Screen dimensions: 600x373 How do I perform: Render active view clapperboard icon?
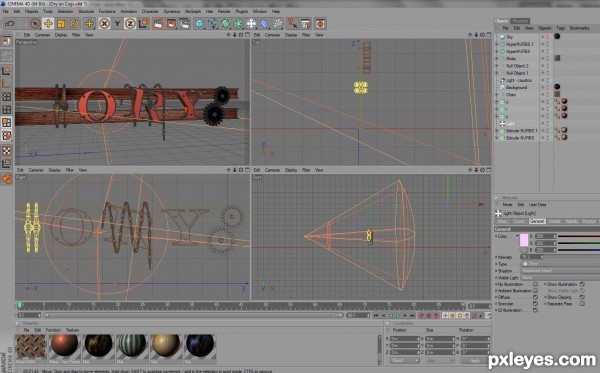click(158, 24)
